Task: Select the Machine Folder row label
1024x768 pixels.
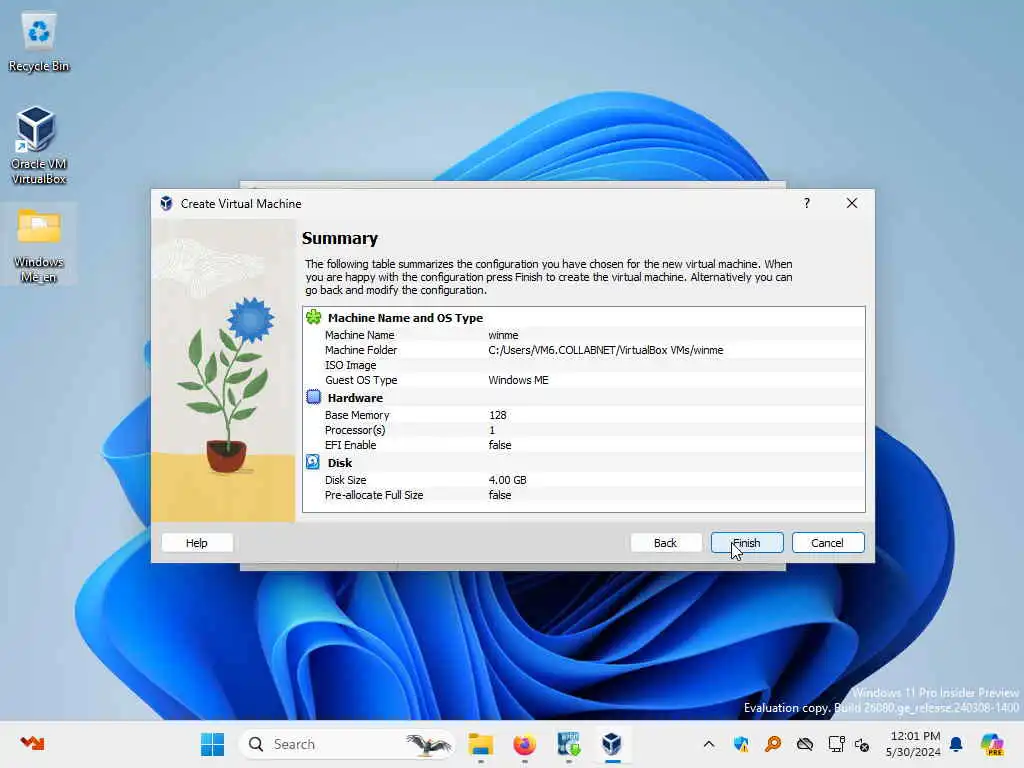Action: 360,350
